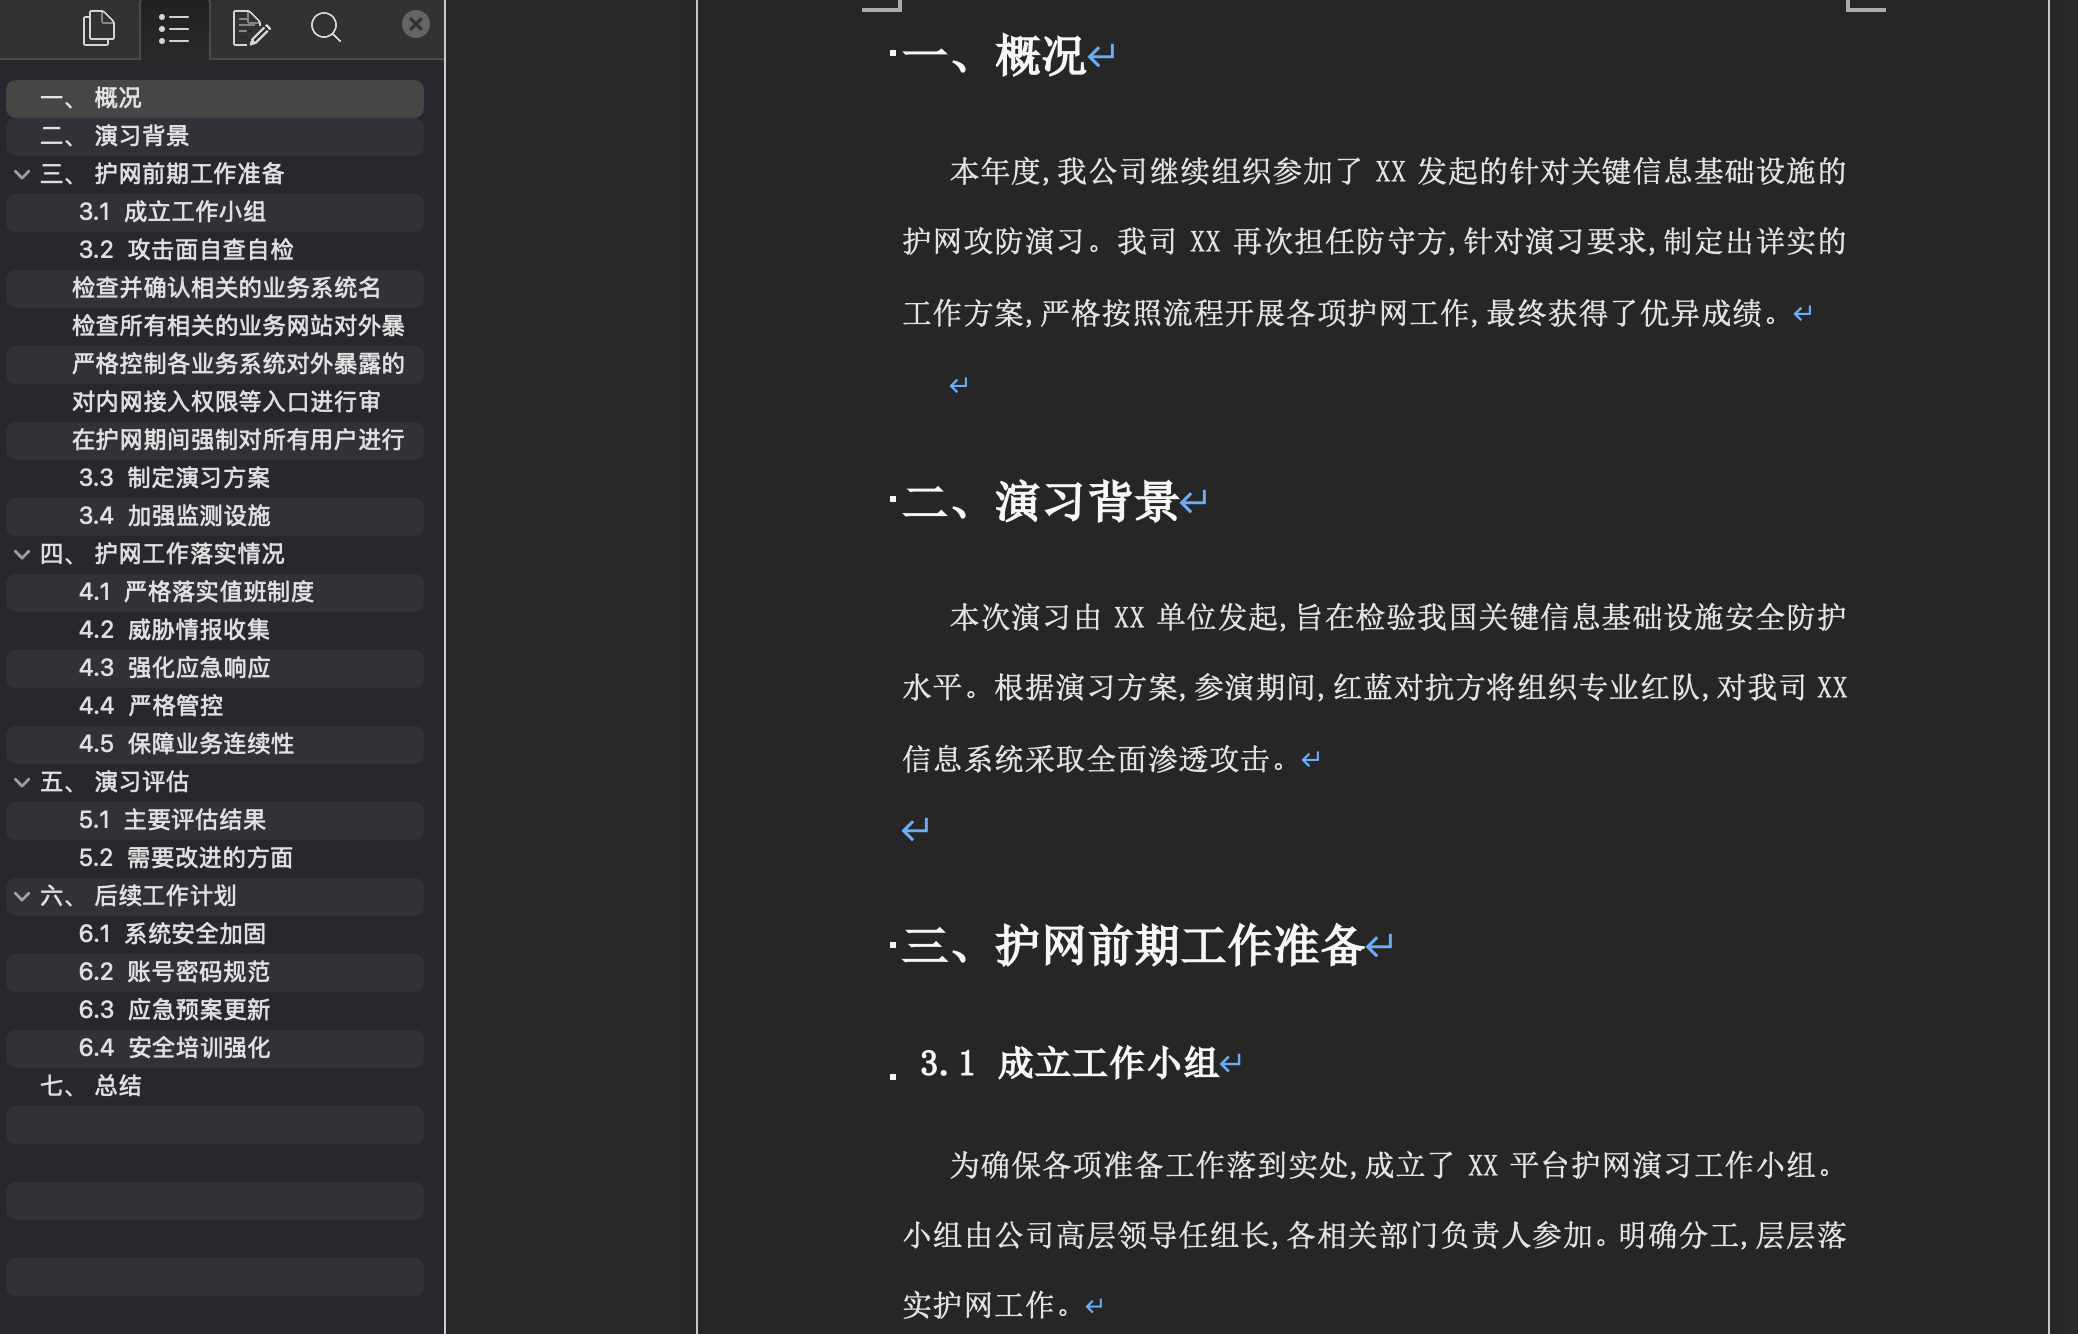Select 3.2 攻击面自查自检 in outline

pos(186,250)
